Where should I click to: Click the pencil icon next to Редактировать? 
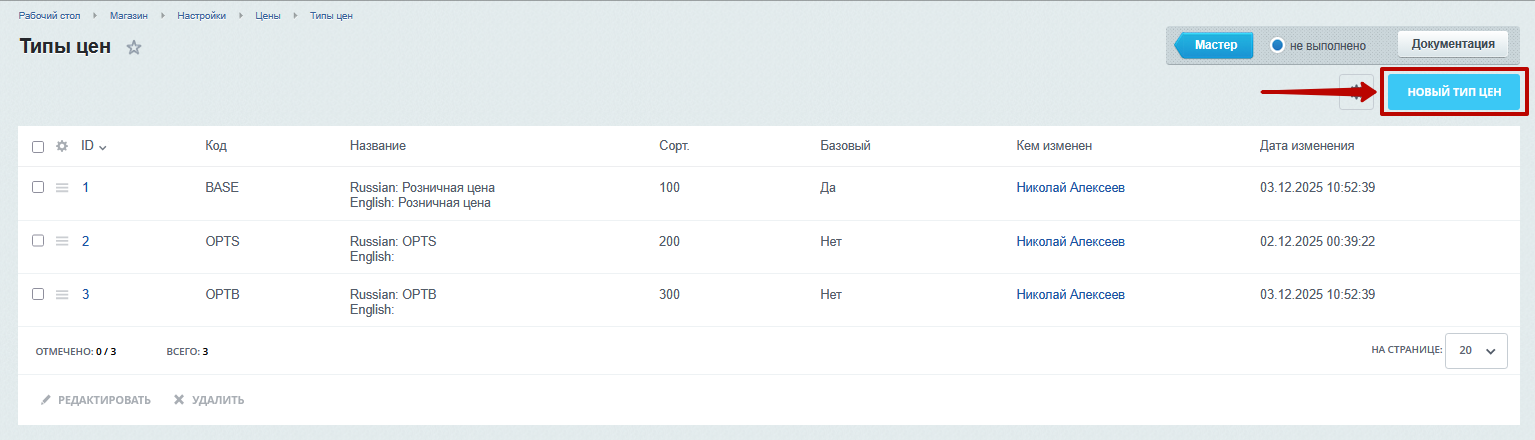click(x=45, y=400)
